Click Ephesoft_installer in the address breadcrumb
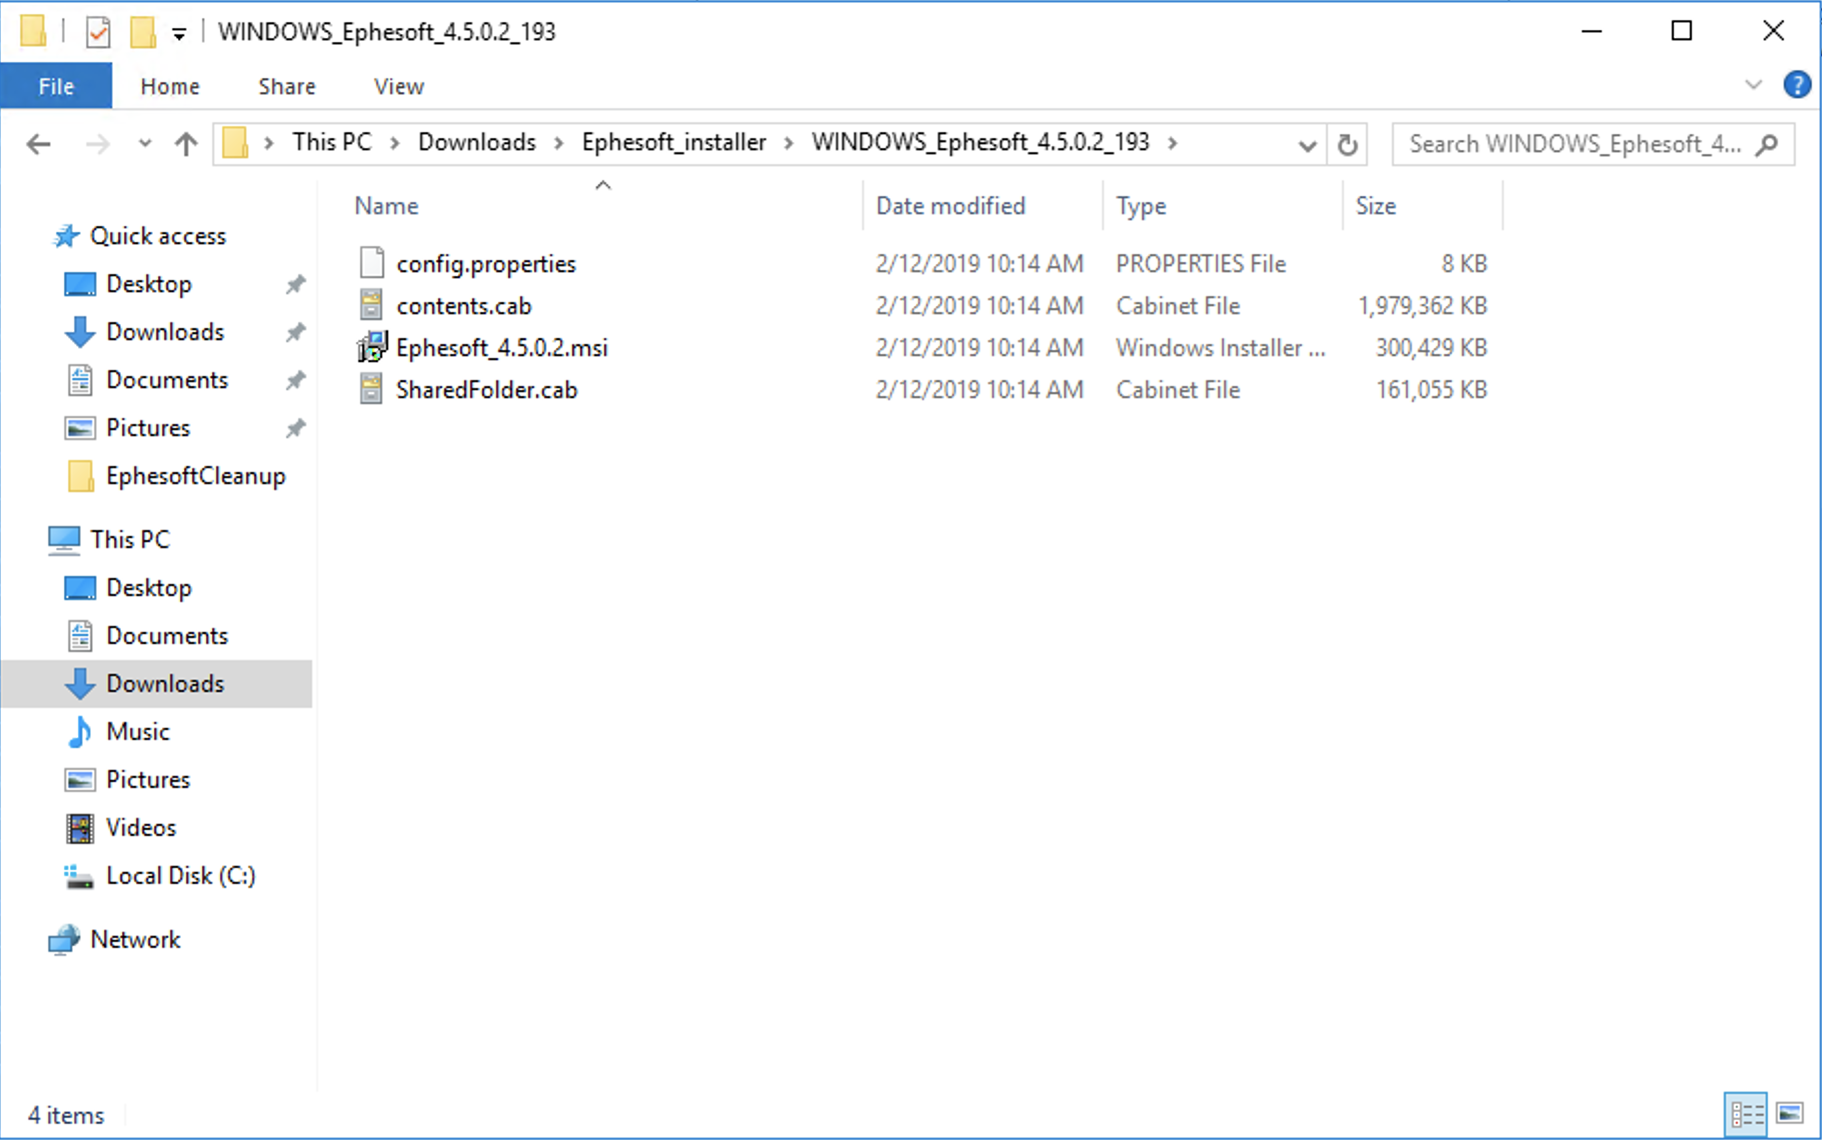The image size is (1822, 1140). click(674, 142)
